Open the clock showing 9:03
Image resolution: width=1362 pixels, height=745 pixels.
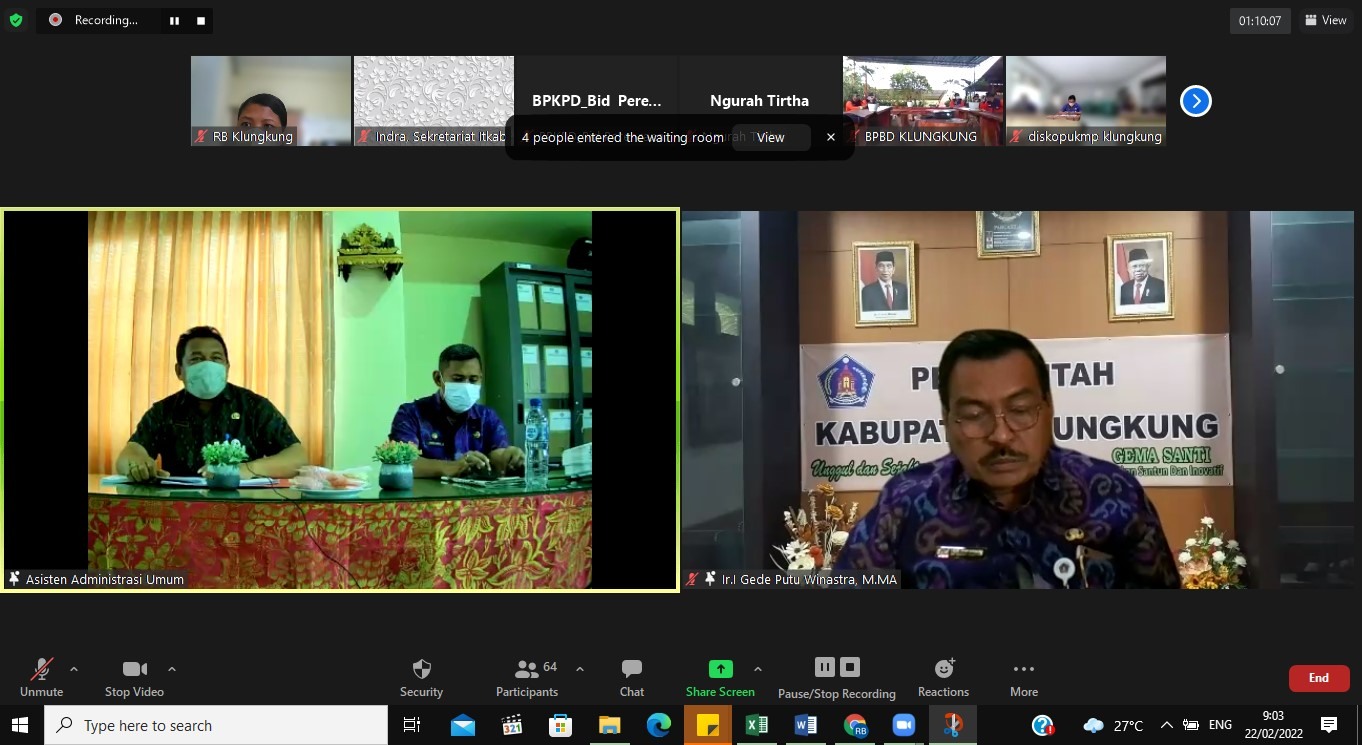[1272, 725]
